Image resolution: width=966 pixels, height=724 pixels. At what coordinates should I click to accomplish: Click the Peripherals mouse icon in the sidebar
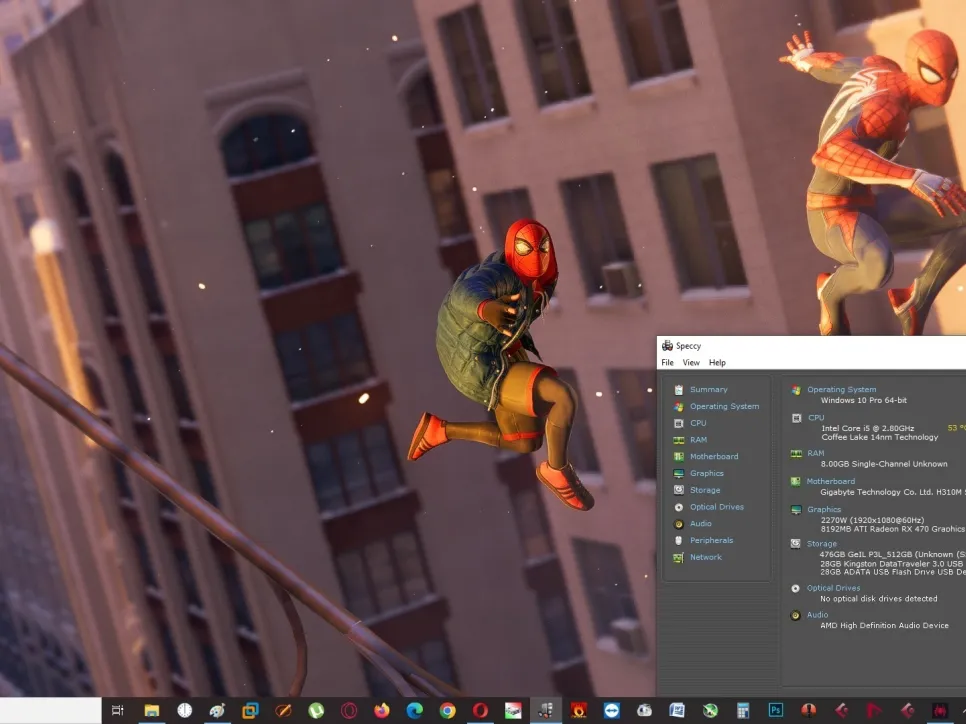coord(679,541)
